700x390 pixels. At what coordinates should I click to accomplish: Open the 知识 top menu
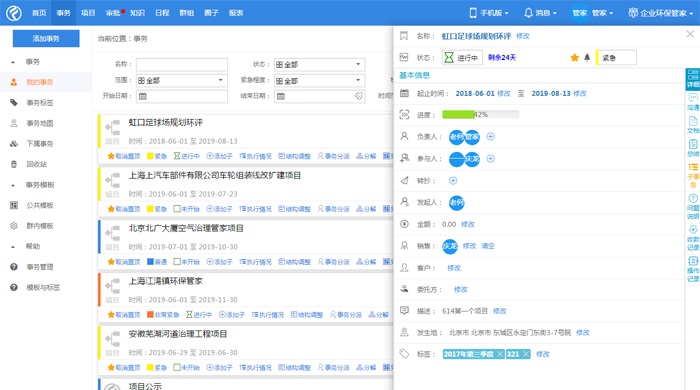tap(138, 13)
